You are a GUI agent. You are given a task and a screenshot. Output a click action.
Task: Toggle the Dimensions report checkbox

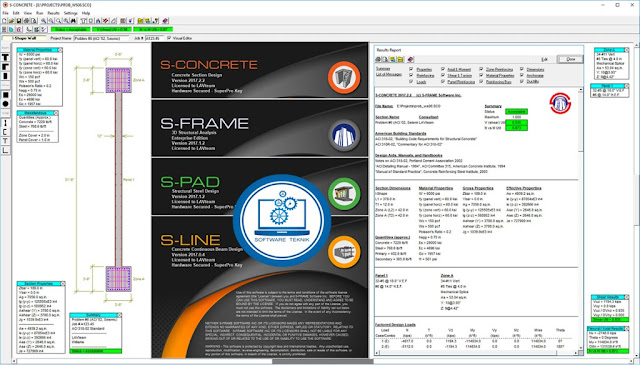click(522, 69)
